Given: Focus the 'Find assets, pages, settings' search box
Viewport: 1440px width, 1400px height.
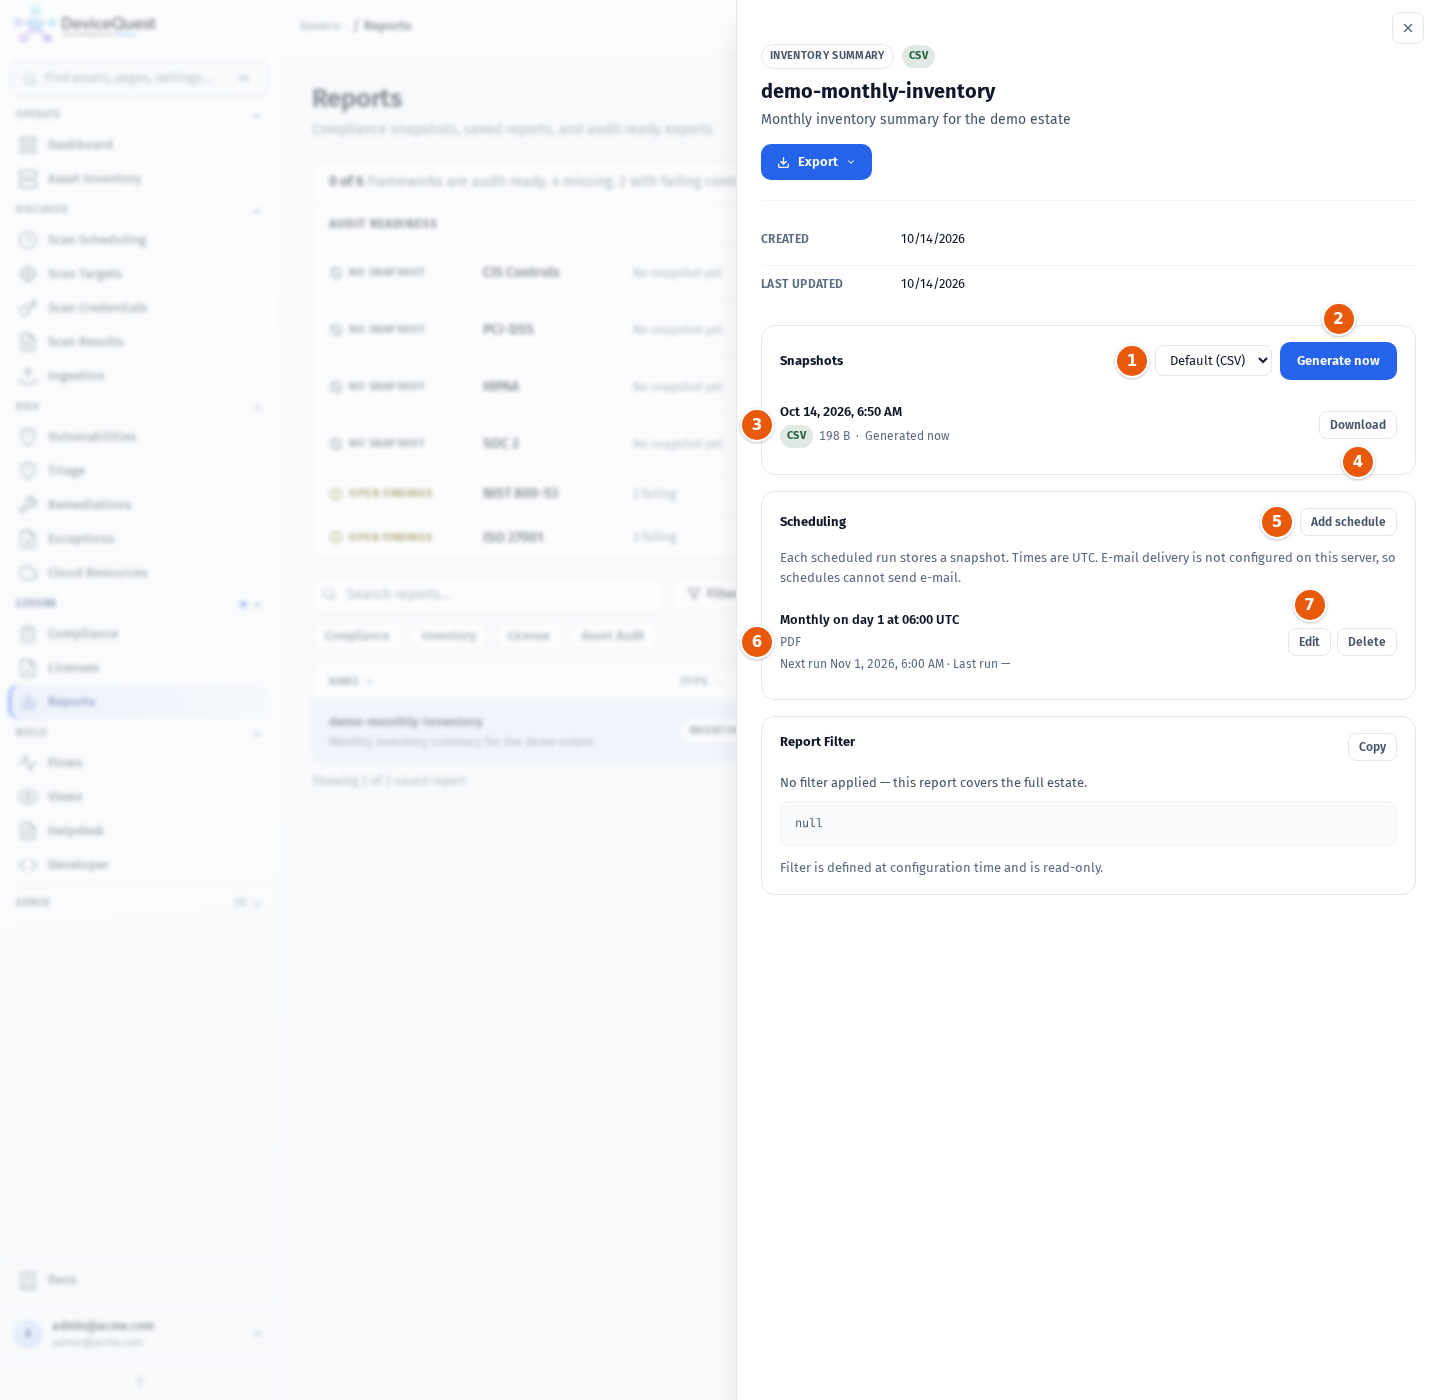Looking at the screenshot, I should pos(138,78).
